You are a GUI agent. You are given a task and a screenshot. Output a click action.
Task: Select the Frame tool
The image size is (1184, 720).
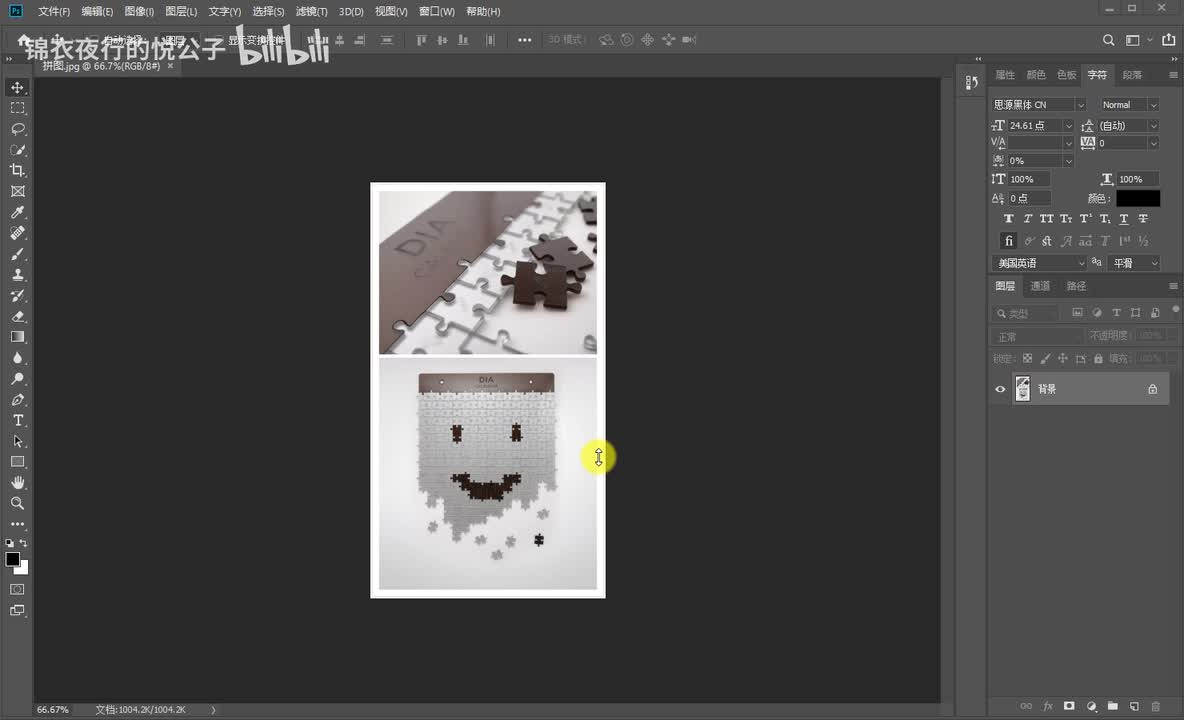[17, 191]
